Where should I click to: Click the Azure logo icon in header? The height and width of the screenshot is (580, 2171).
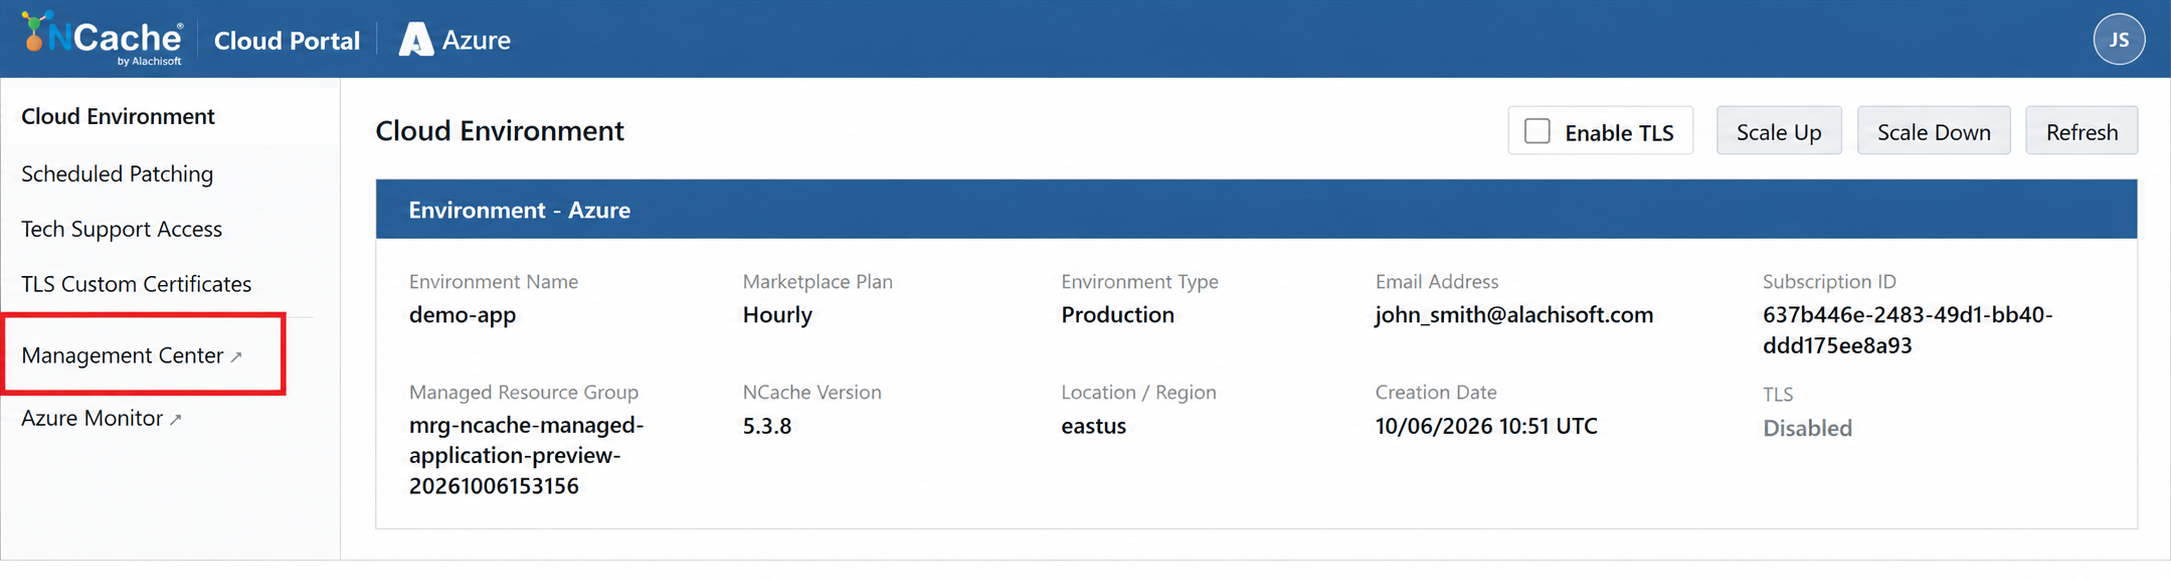[x=416, y=40]
